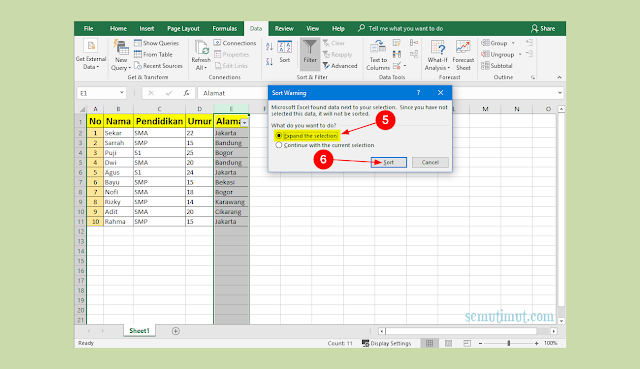The image size is (640, 369).
Task: Click Sort button in dialog
Action: click(x=389, y=162)
